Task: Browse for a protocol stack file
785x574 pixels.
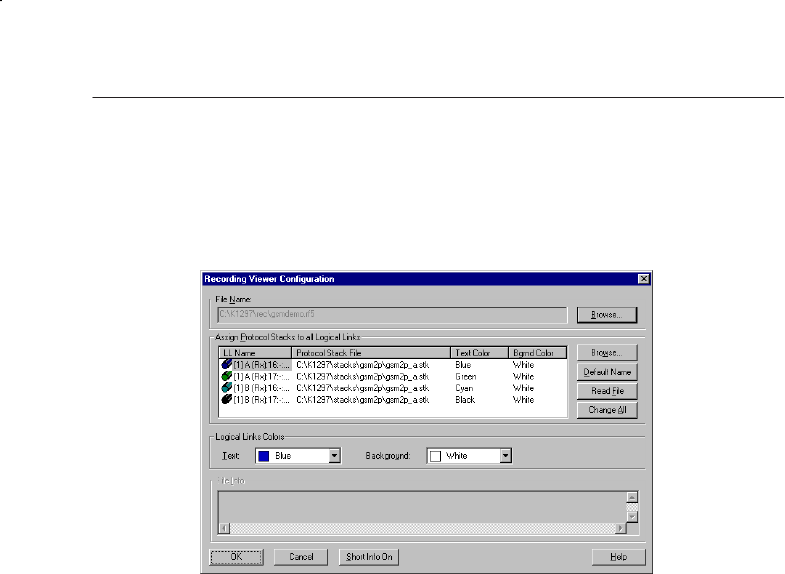Action: 607,353
